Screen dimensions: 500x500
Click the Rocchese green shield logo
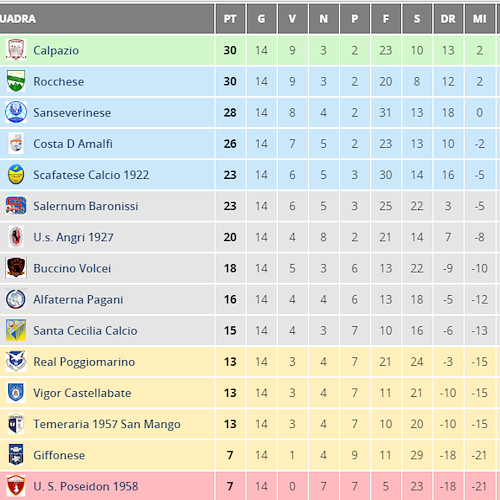[x=16, y=81]
